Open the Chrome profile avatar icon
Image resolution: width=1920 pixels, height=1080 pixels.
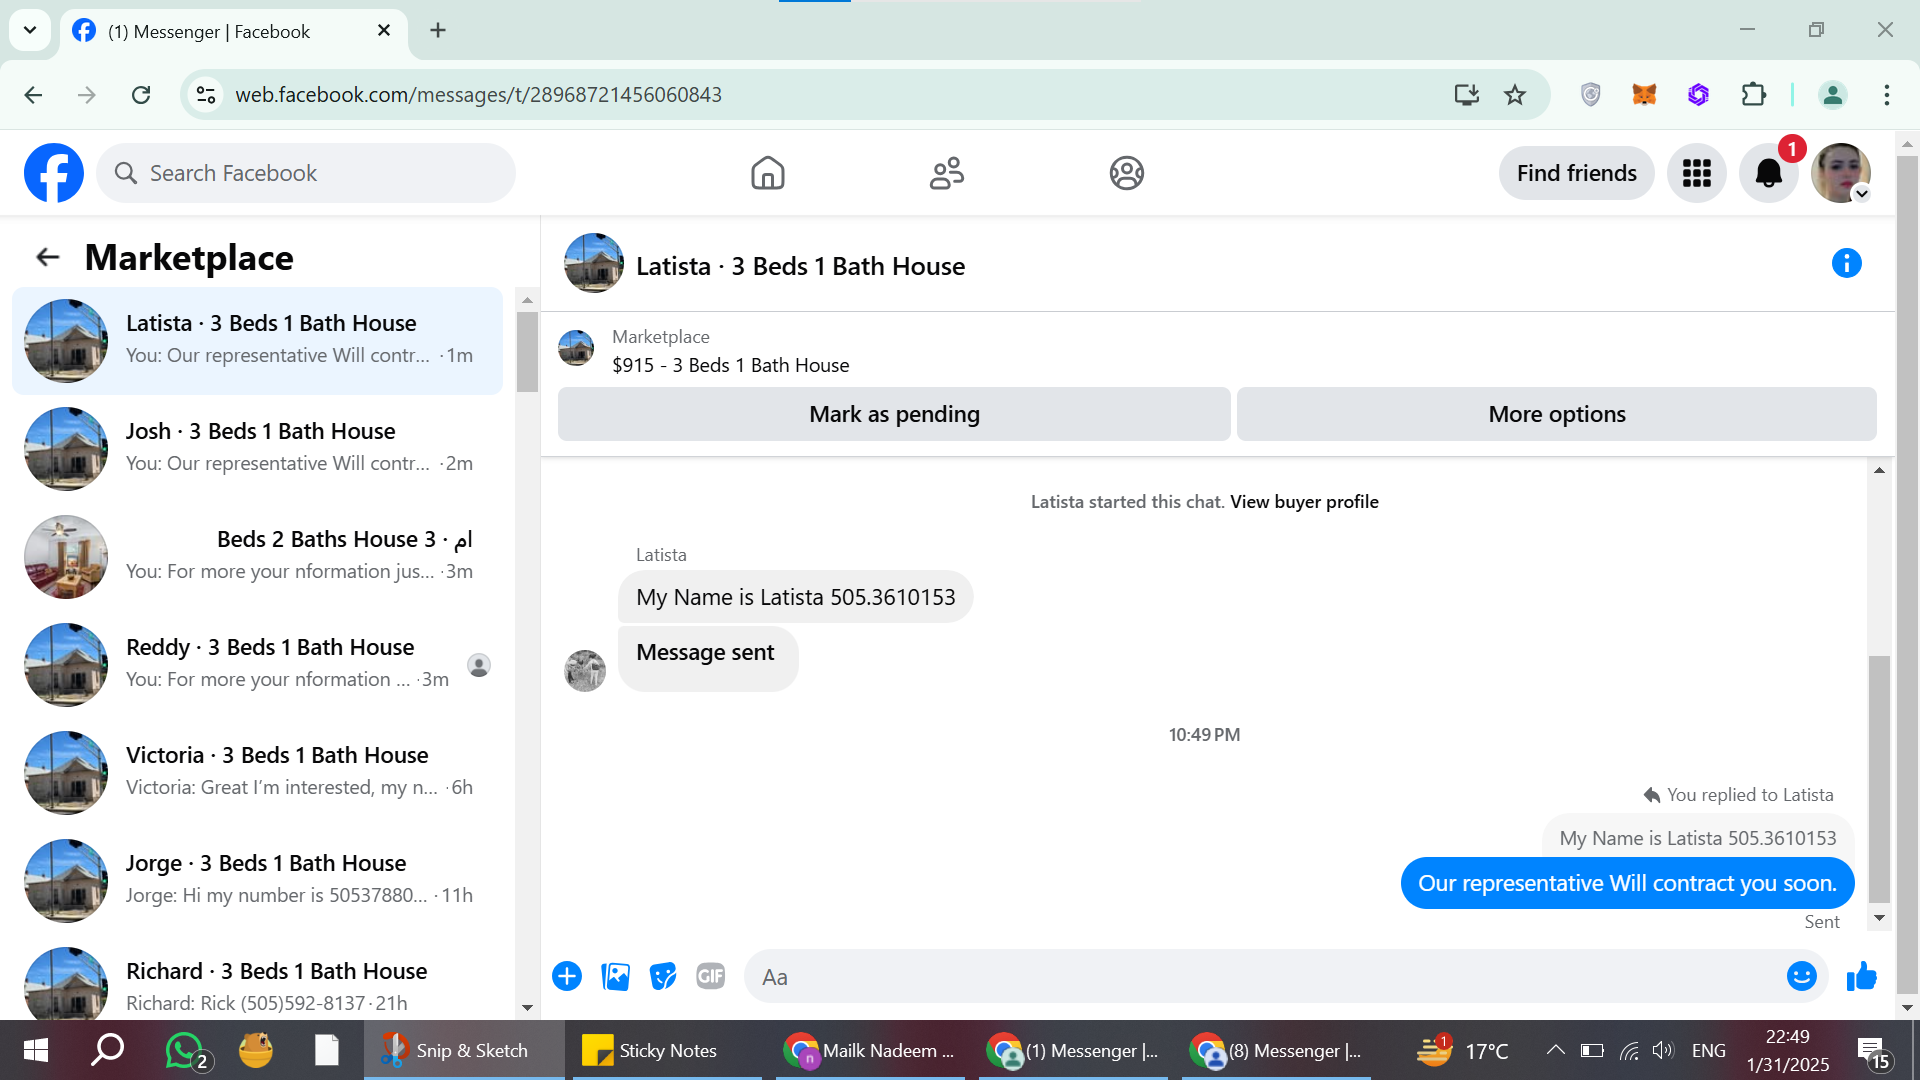(1833, 95)
